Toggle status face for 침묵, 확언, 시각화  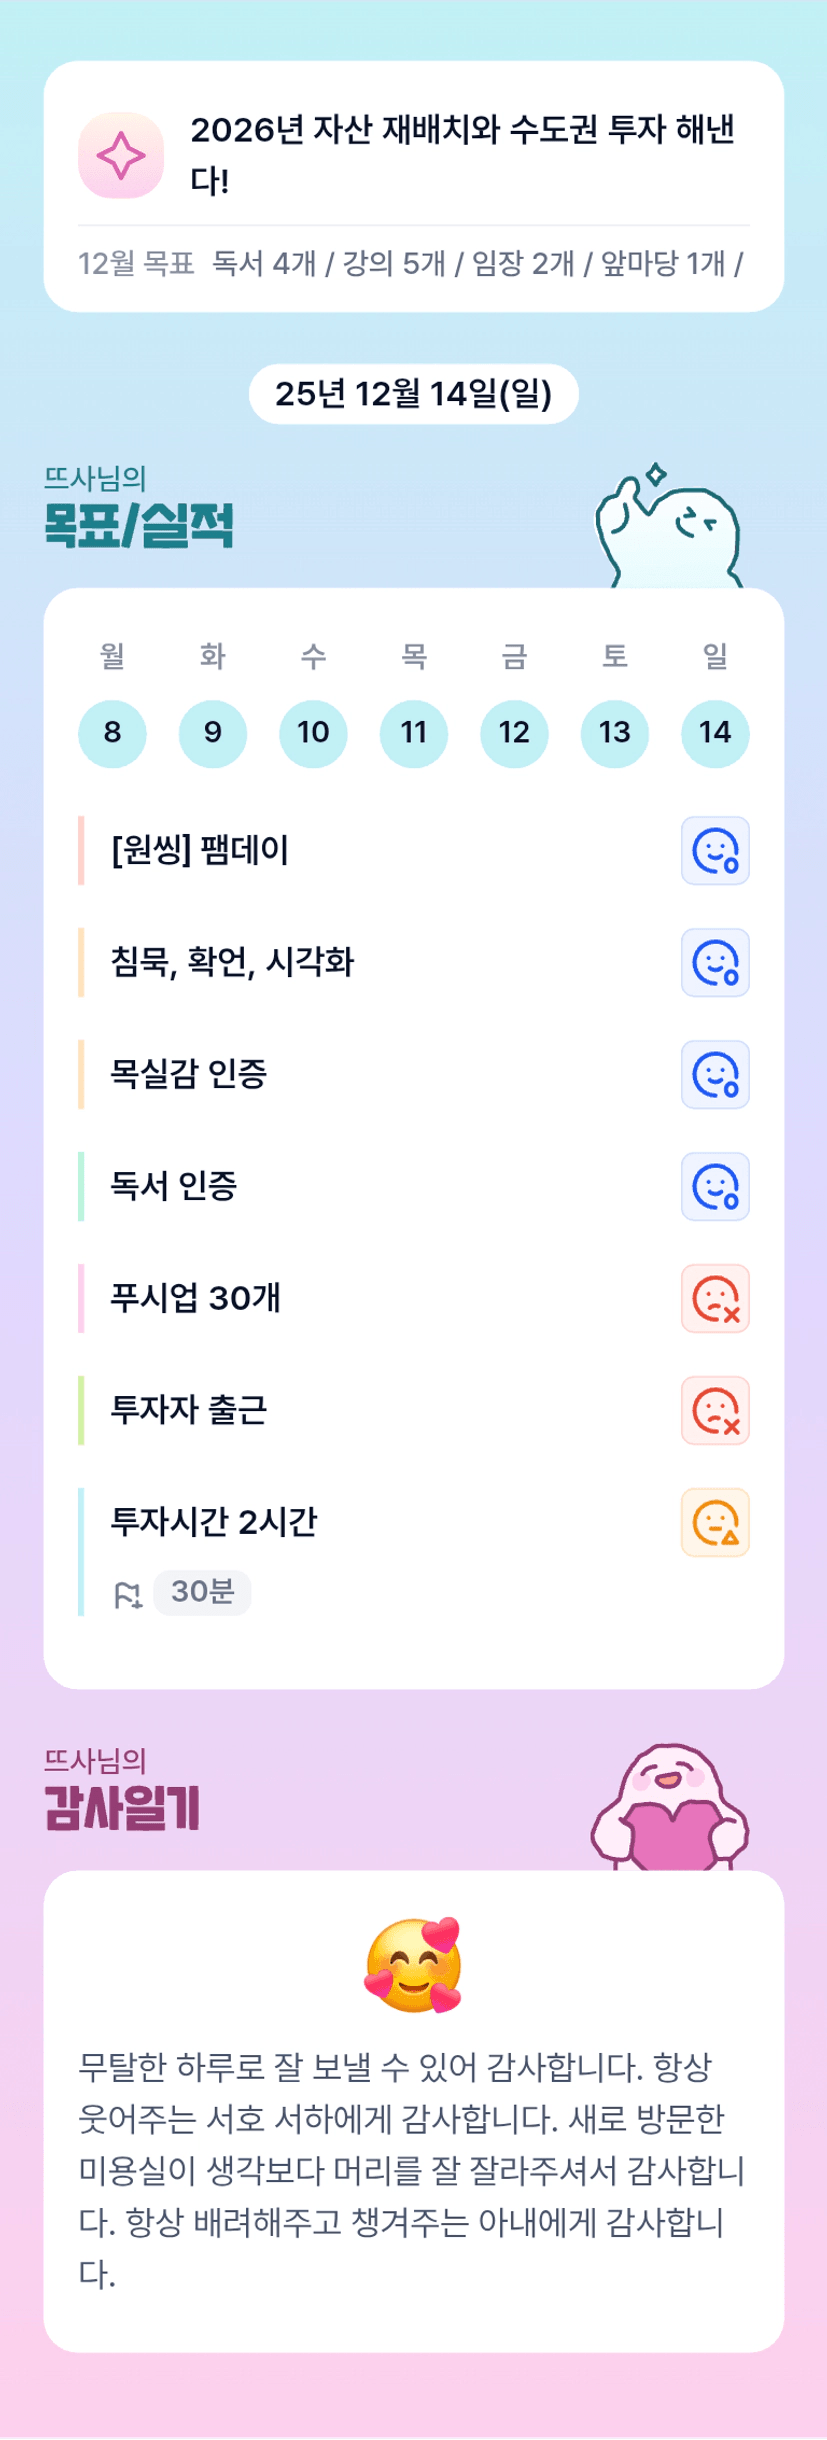coord(715,963)
